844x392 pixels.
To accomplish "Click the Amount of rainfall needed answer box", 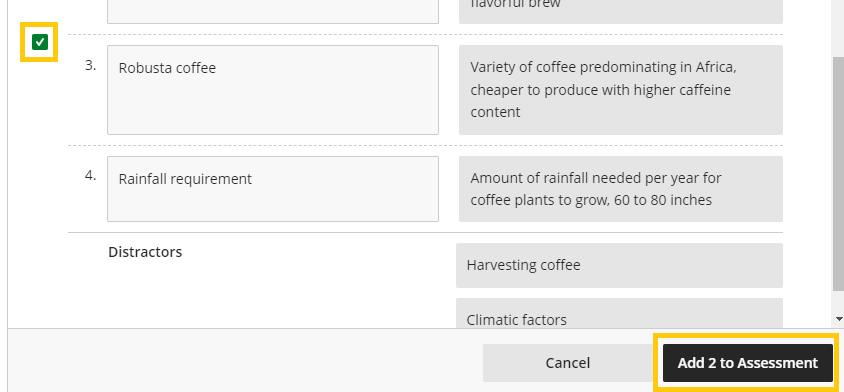I will point(621,189).
